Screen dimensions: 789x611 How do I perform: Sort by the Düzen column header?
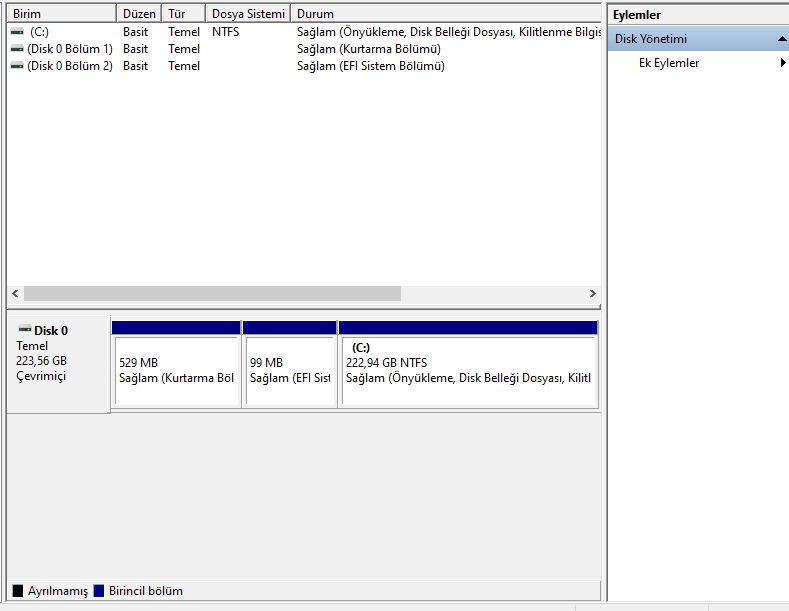(139, 14)
